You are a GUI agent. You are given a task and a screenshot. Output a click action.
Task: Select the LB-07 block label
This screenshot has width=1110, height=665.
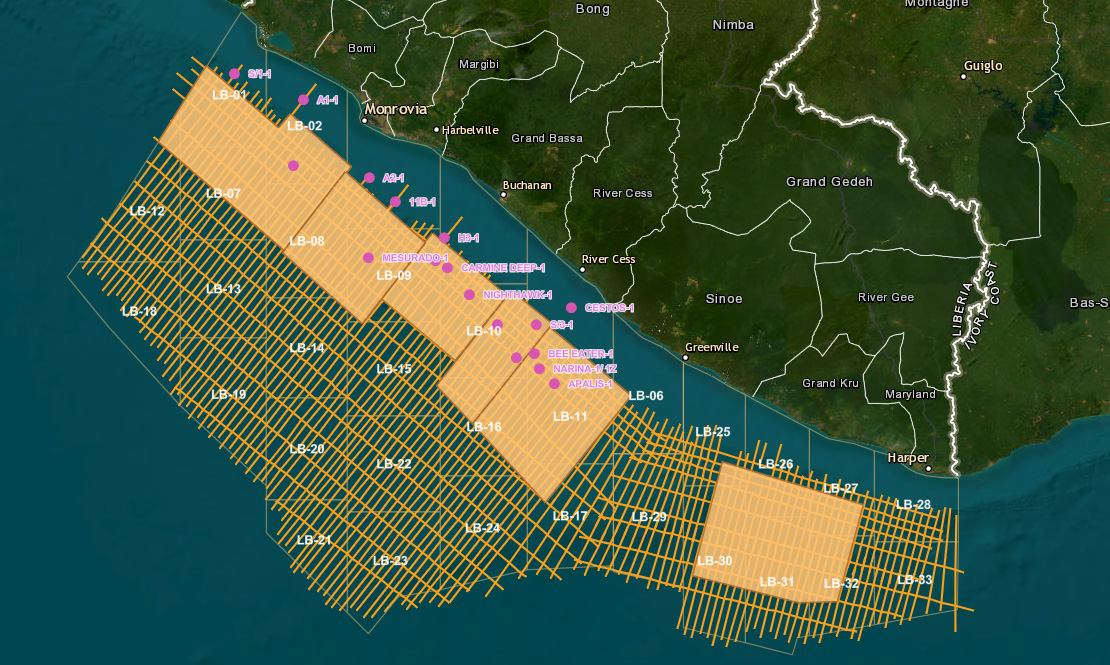[223, 193]
